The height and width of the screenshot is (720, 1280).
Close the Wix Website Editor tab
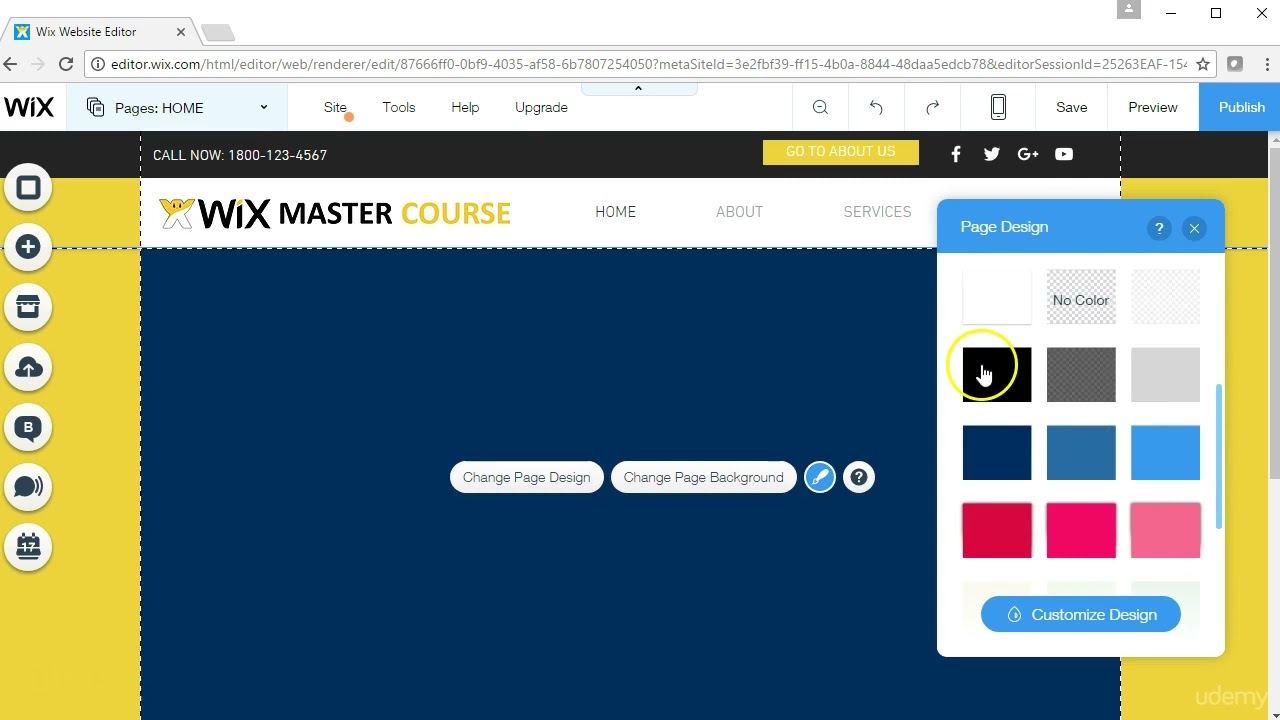click(181, 32)
